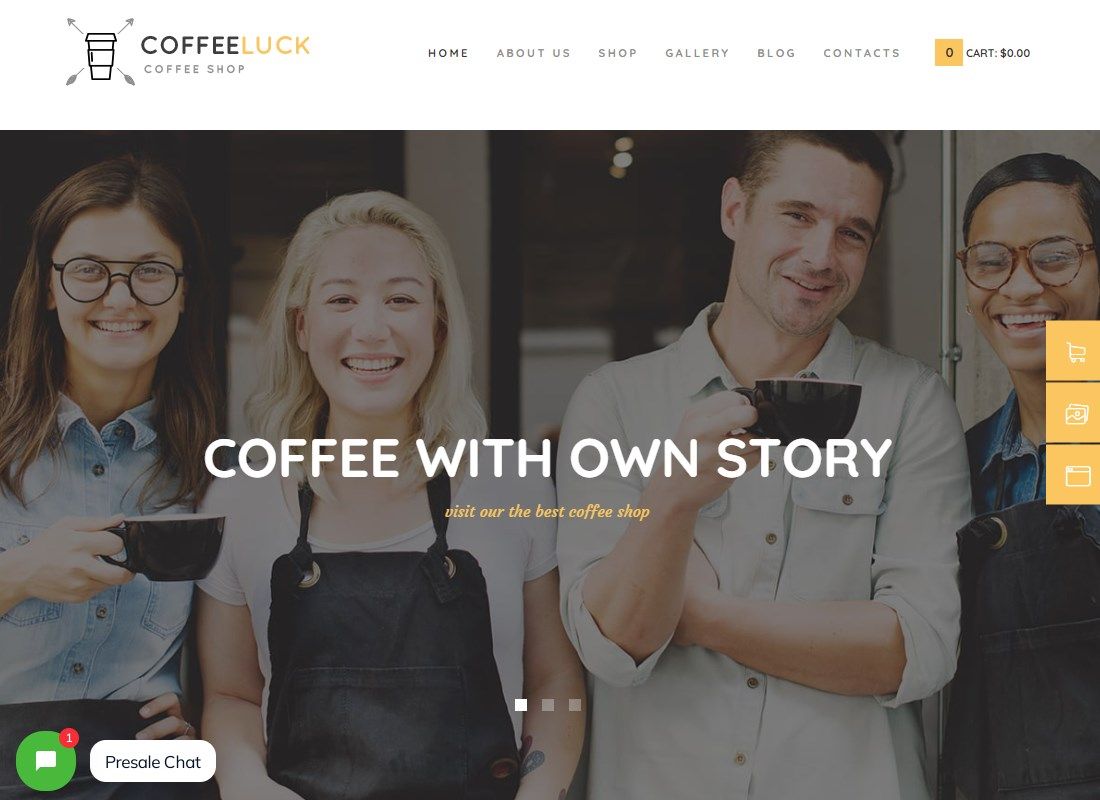Click the Cart: $0.00 link

click(x=998, y=53)
